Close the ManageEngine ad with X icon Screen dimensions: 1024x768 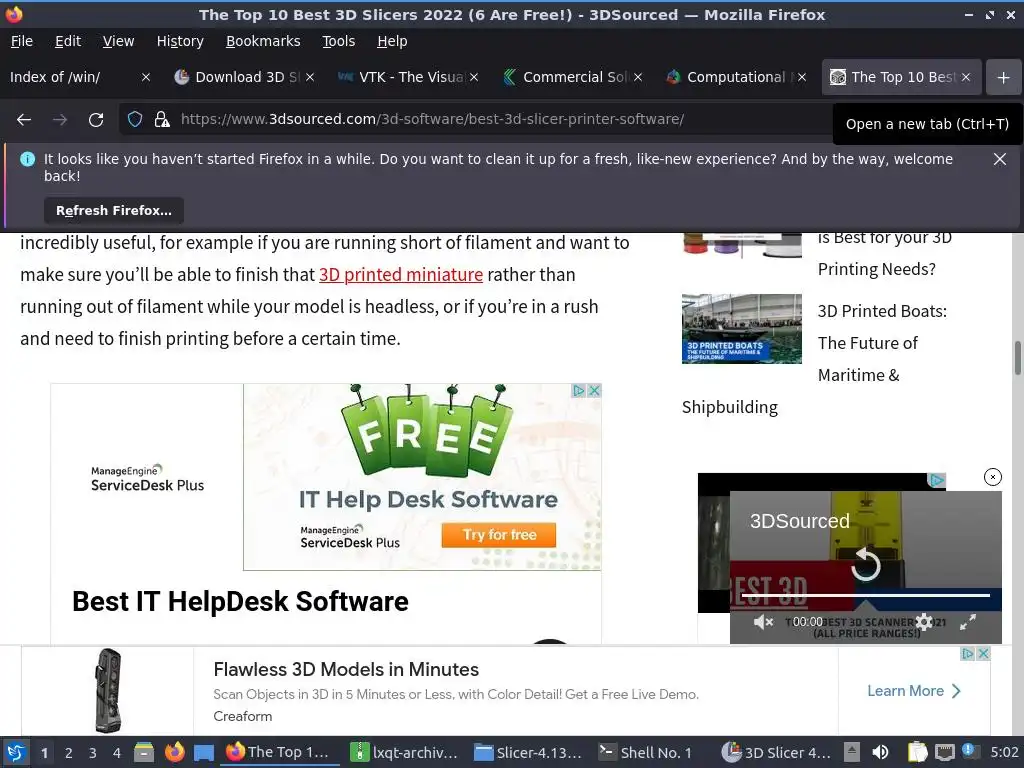[594, 391]
